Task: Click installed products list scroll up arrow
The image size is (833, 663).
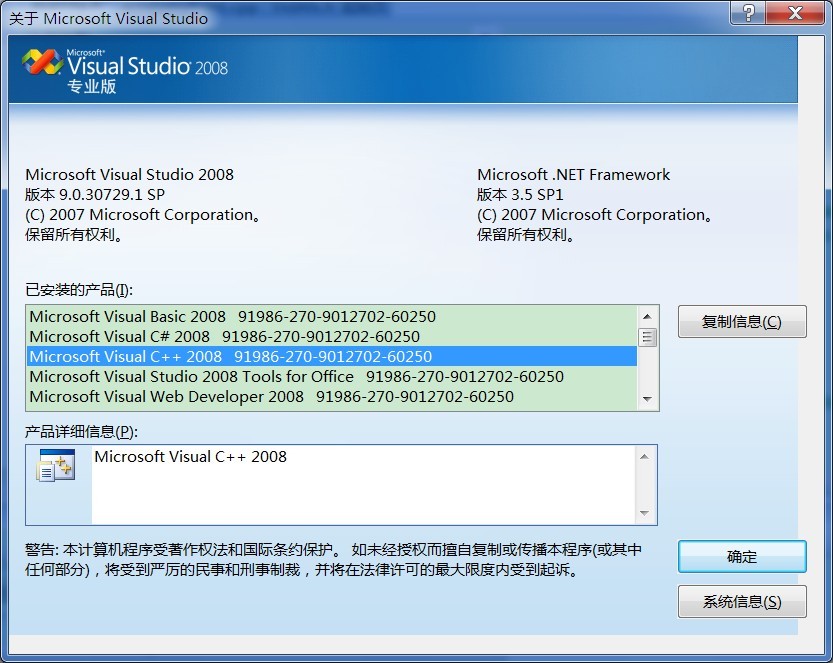Action: pos(647,317)
